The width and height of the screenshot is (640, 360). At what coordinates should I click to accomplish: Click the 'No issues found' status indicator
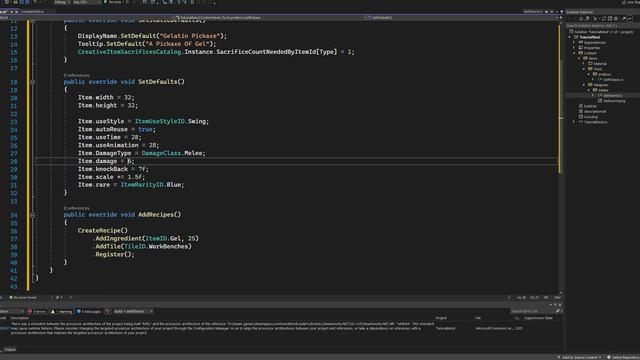pyautogui.click(x=23, y=298)
